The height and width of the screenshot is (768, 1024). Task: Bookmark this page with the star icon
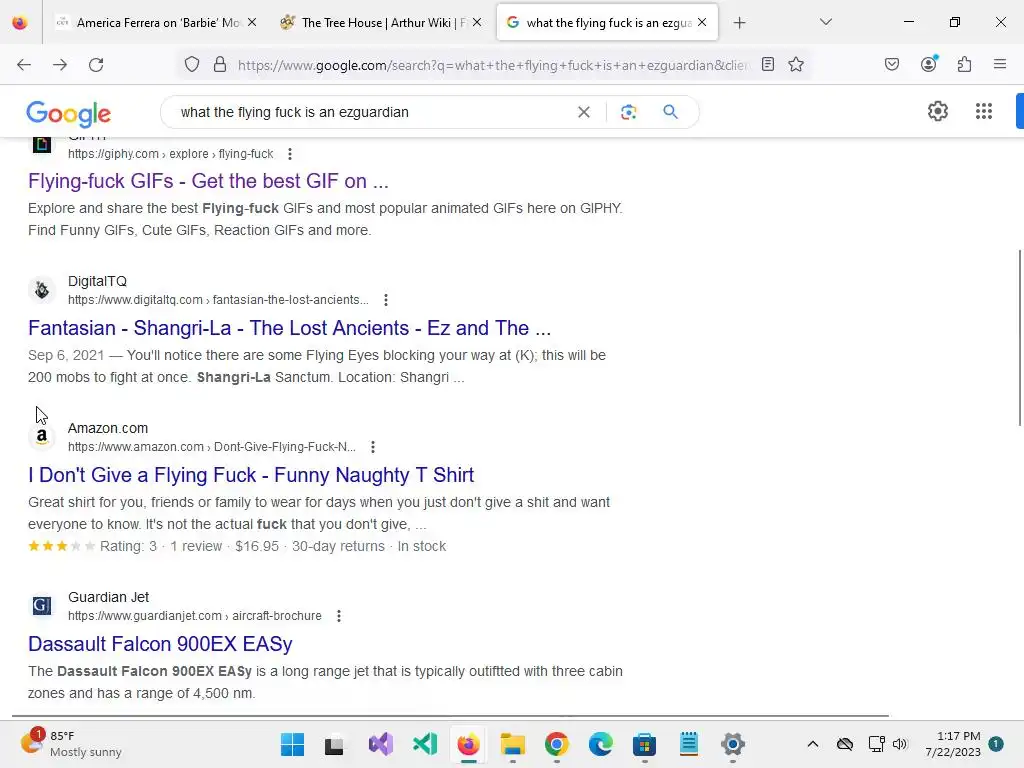(795, 65)
